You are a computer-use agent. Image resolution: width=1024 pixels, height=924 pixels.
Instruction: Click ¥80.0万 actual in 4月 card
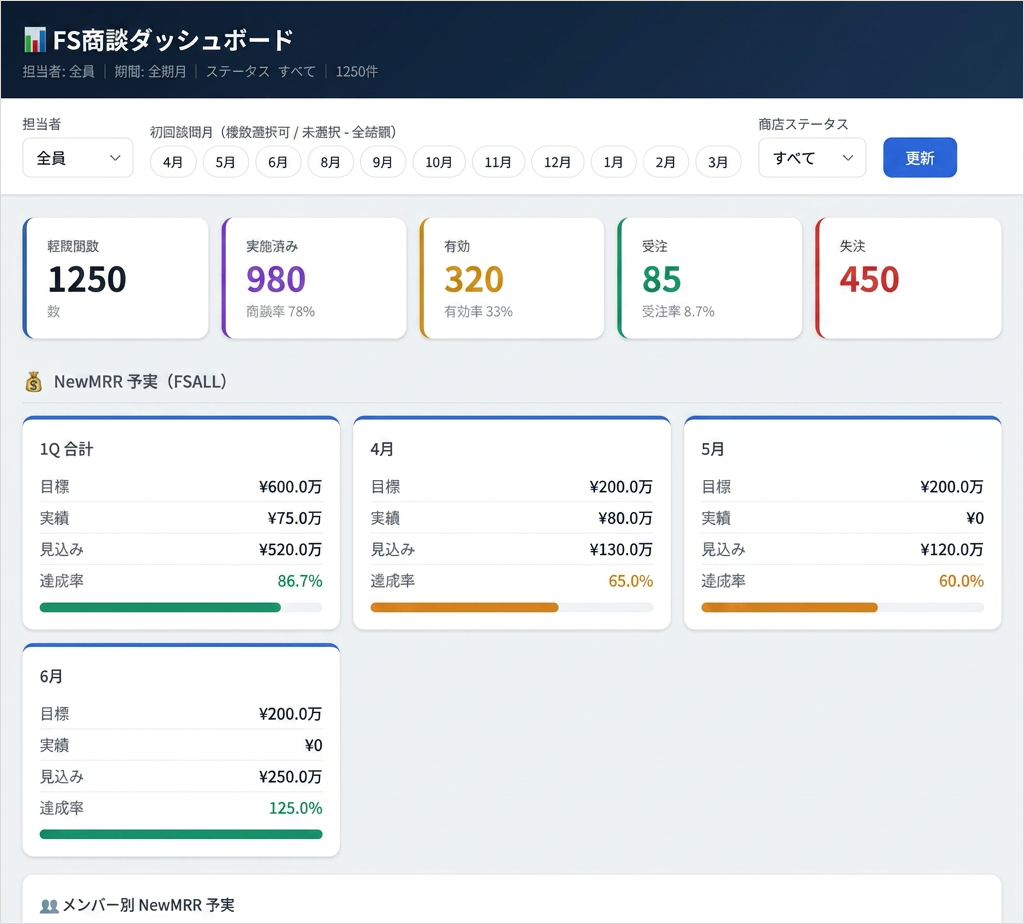(625, 518)
